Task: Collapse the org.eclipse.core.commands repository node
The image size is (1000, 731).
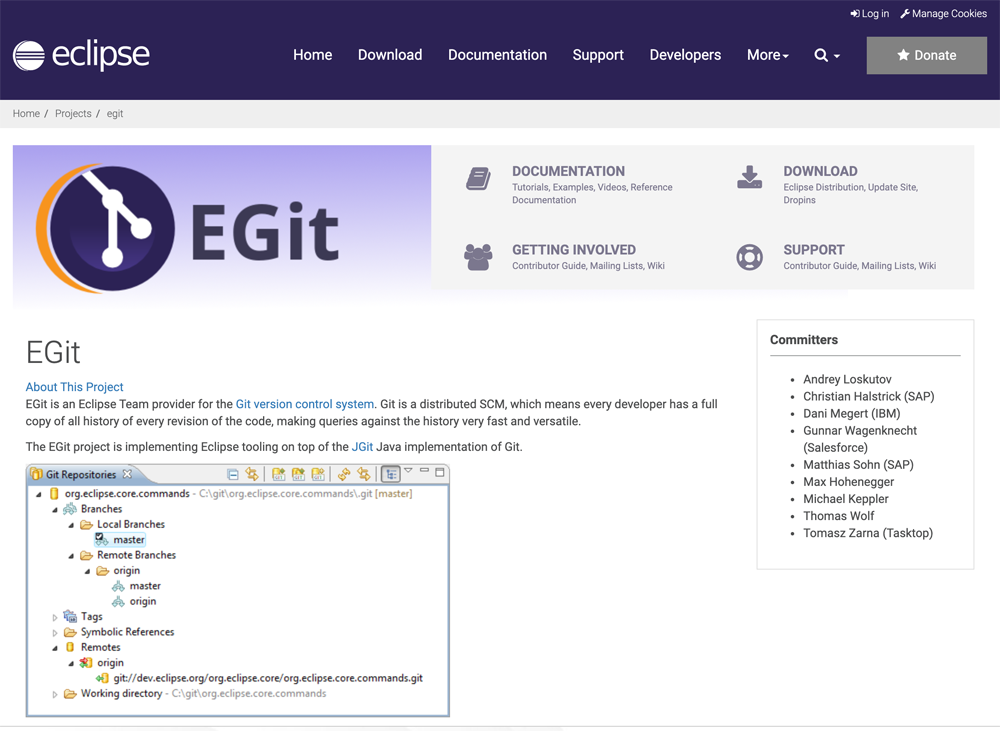Action: (38, 494)
